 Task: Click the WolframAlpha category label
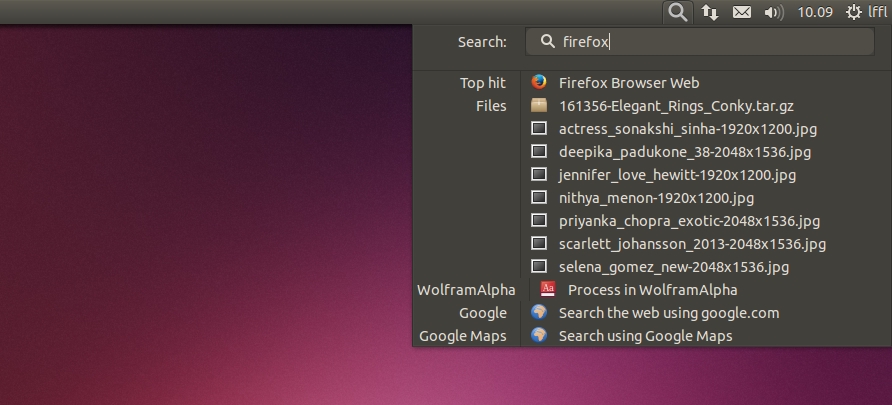click(466, 290)
